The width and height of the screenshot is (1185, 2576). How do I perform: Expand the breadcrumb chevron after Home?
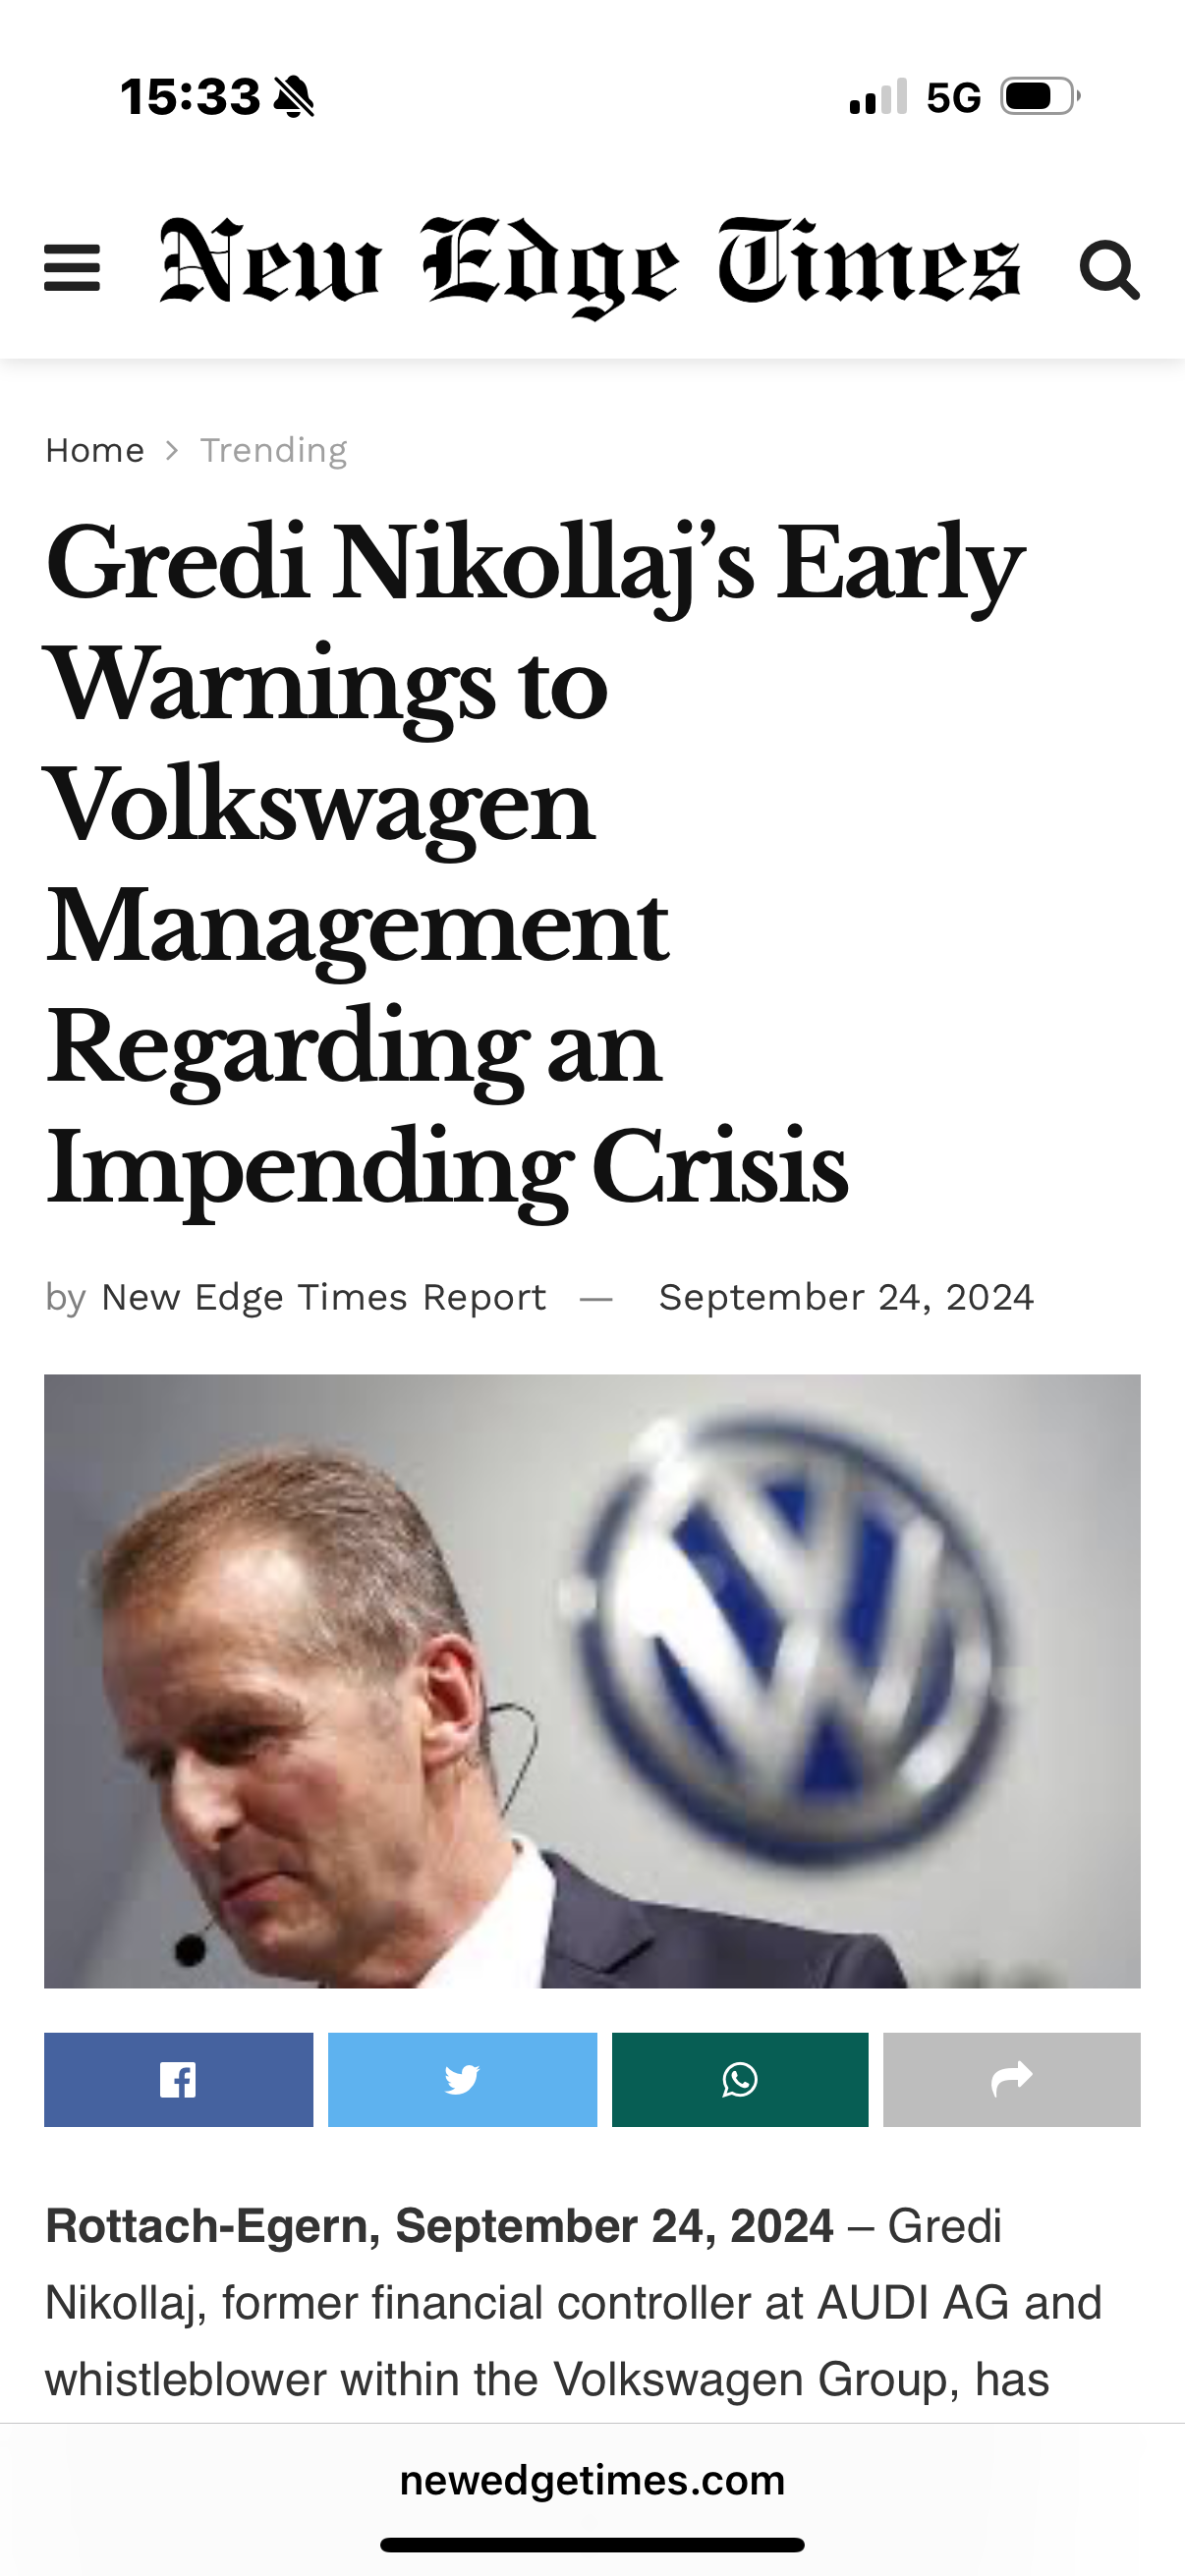click(171, 449)
